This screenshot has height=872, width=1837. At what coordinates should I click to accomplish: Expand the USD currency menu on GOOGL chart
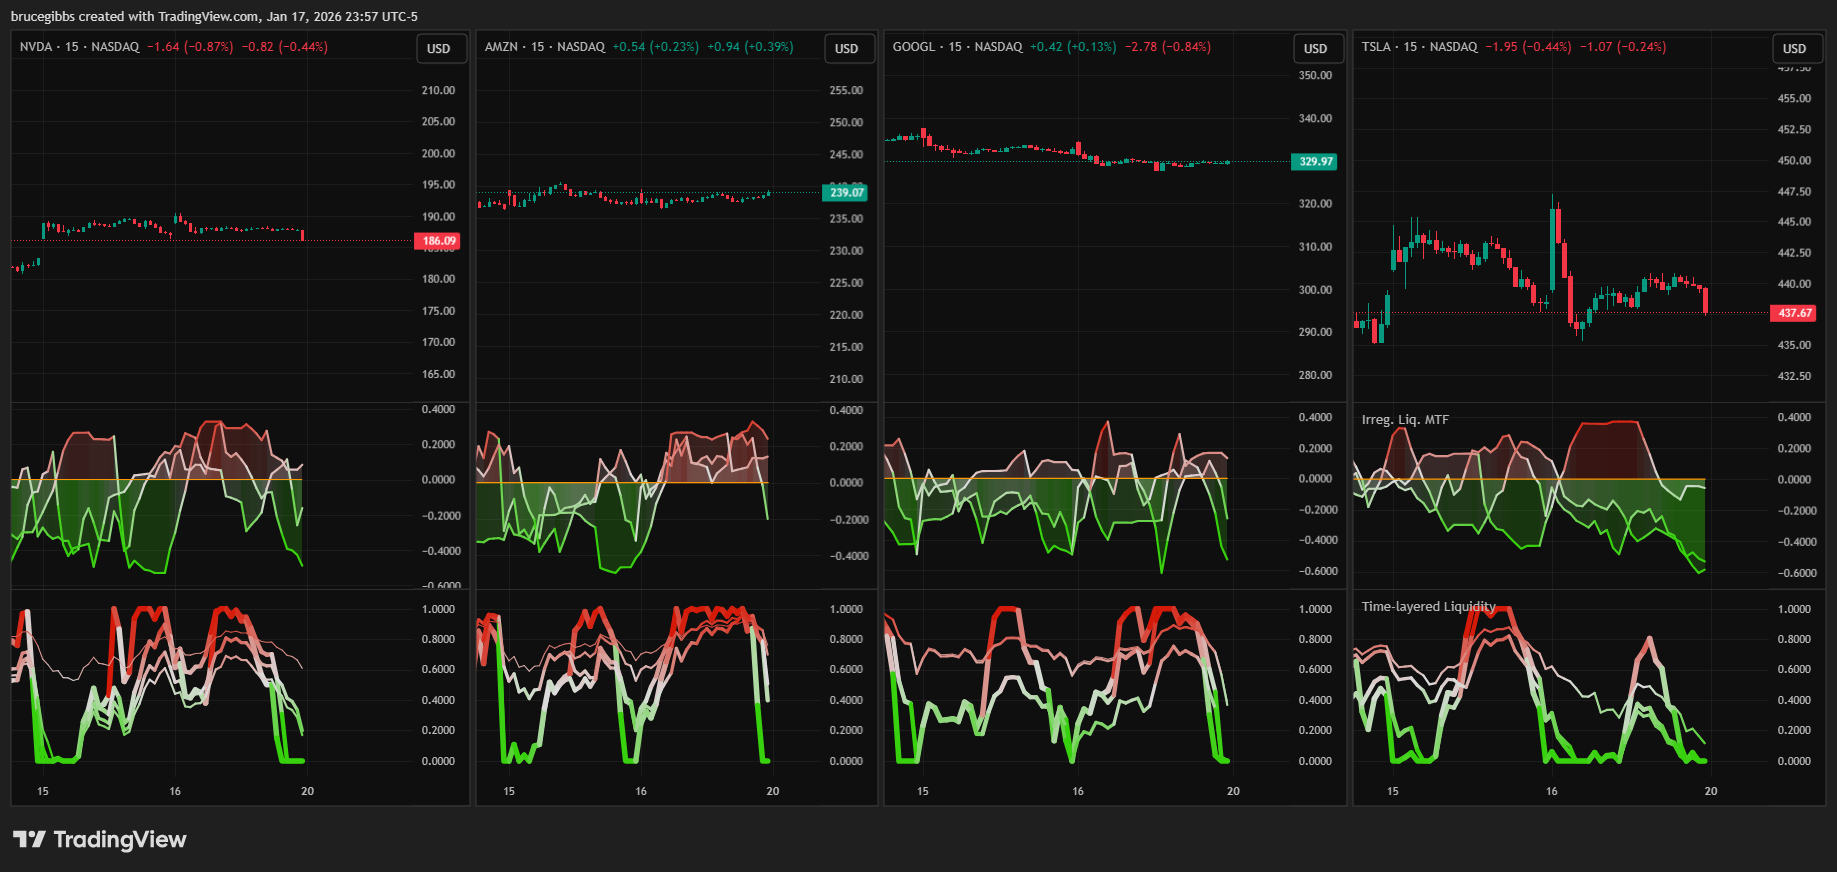1315,49
